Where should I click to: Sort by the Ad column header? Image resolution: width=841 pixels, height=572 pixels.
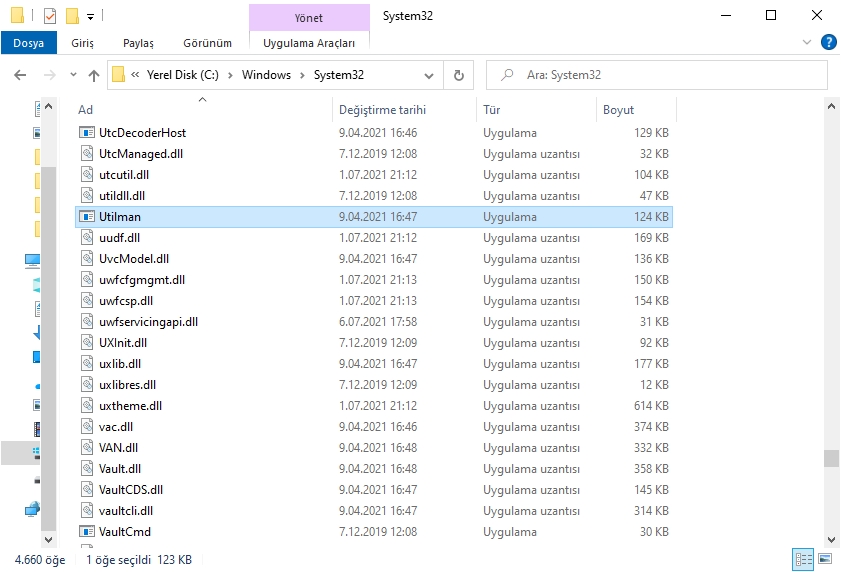202,109
